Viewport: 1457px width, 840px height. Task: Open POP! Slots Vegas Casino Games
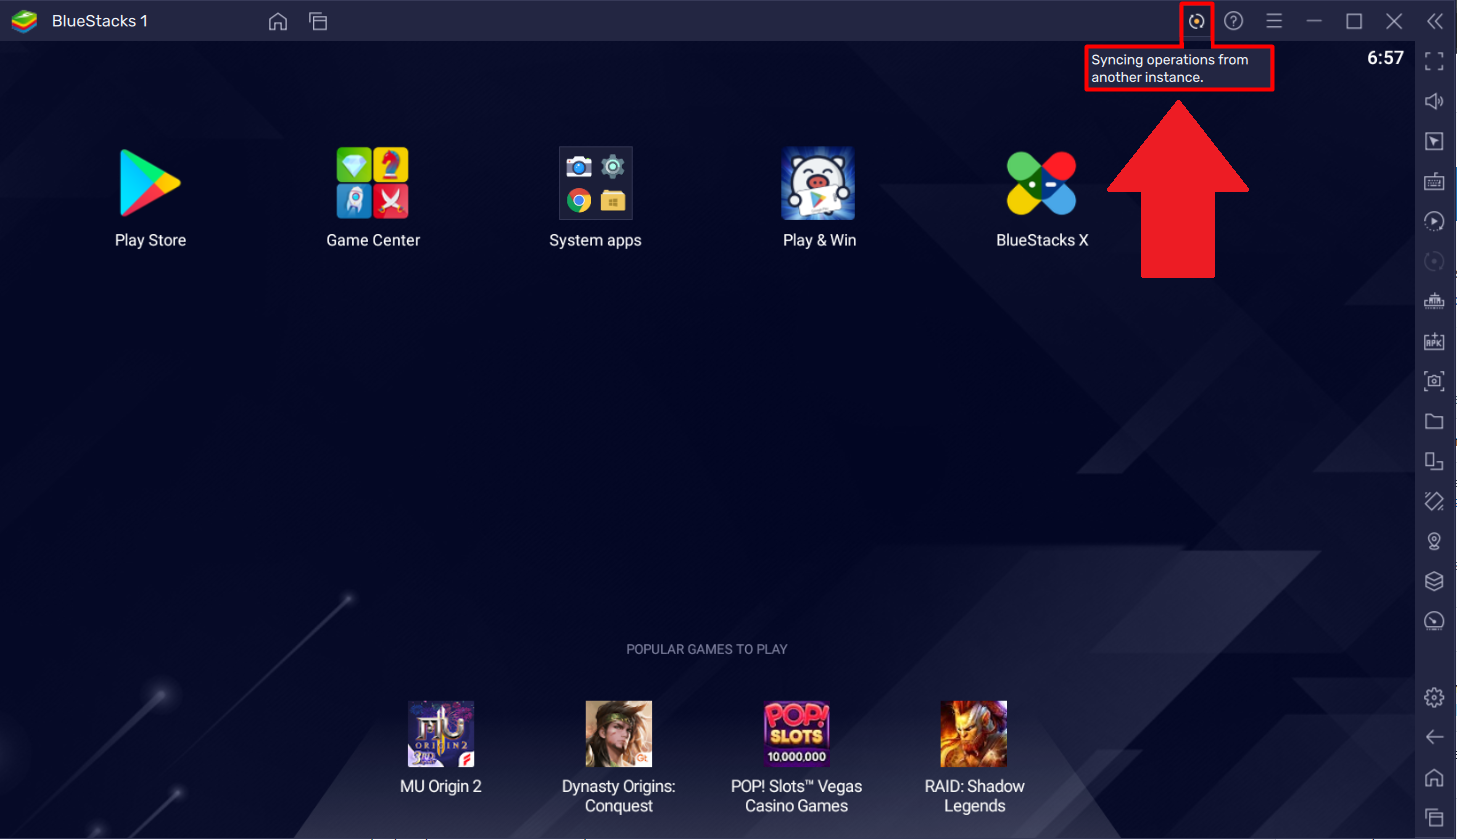click(x=797, y=734)
